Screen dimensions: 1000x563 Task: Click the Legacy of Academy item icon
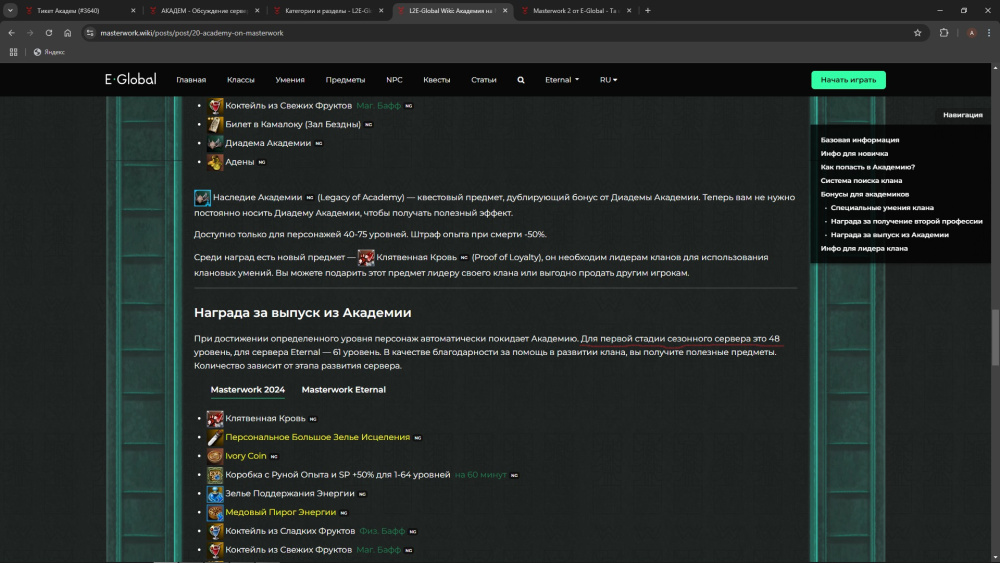point(202,198)
